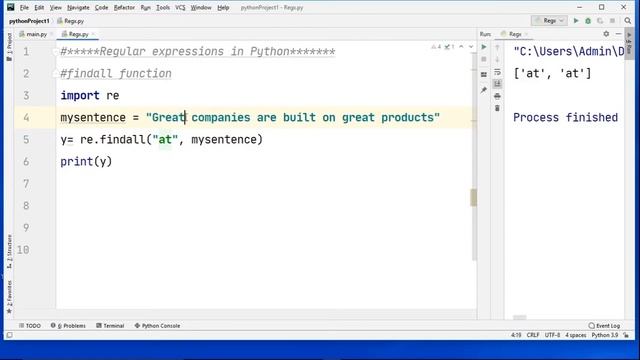Stop the process in the Run panel
The width and height of the screenshot is (640, 360).
484,60
